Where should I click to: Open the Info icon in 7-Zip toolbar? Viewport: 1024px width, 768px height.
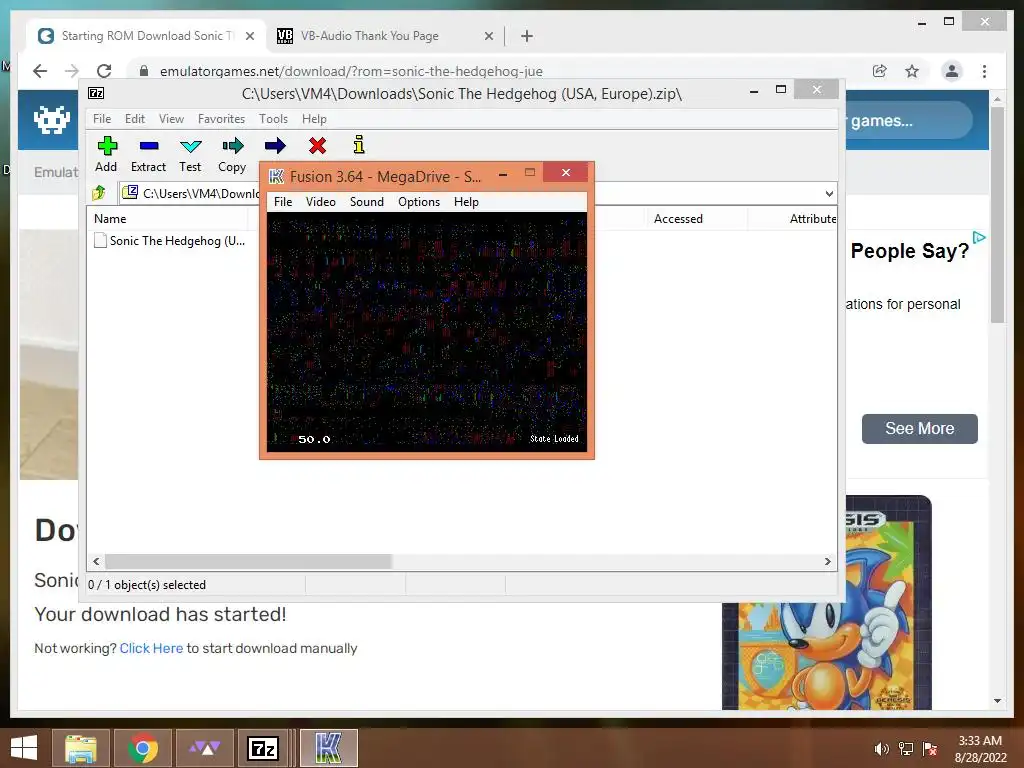tap(359, 145)
